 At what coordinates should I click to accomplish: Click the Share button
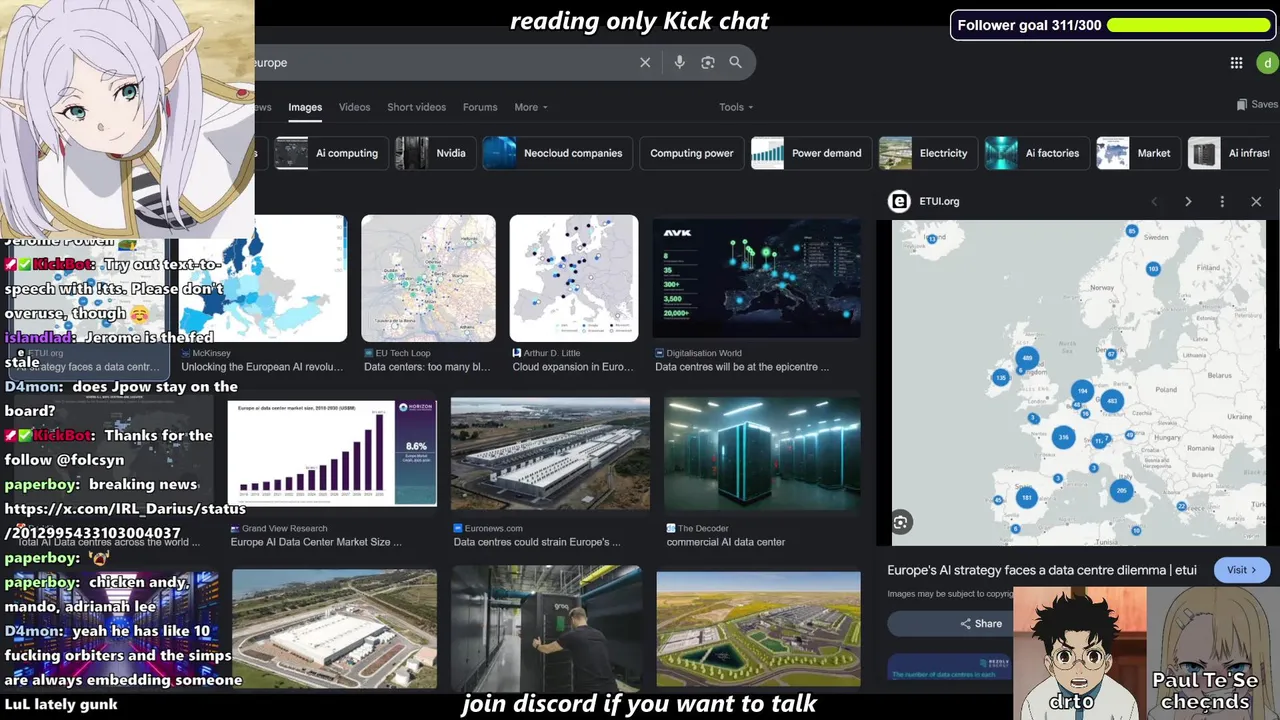[x=980, y=623]
